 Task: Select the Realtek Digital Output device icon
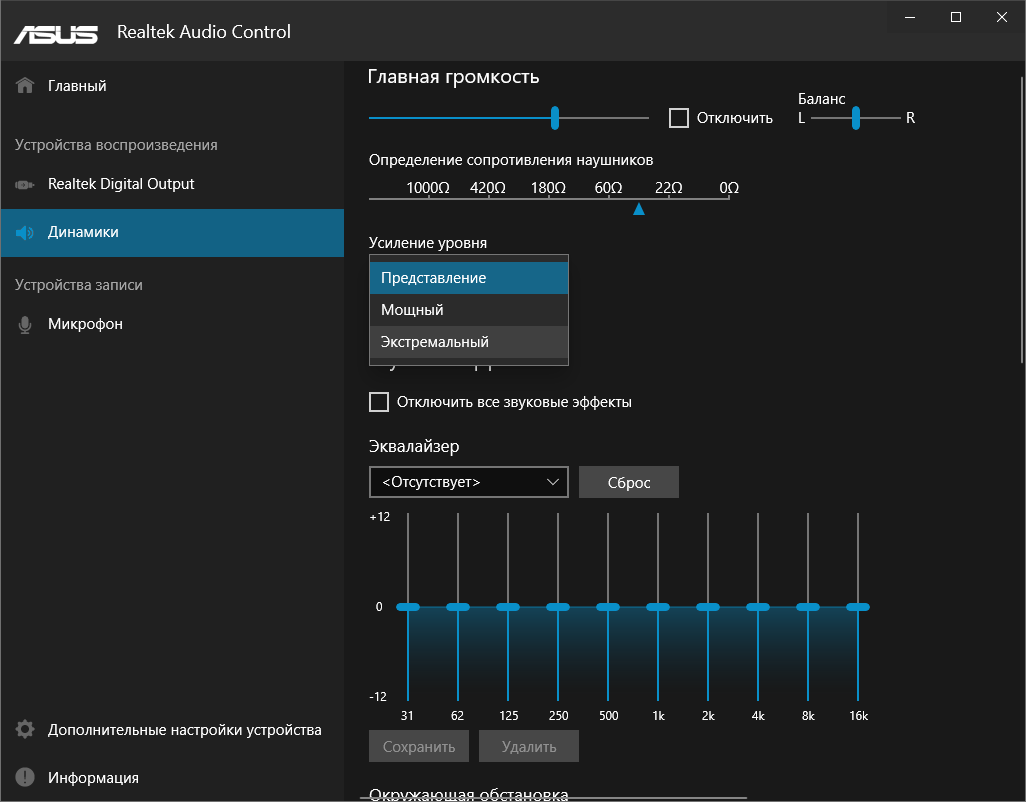pyautogui.click(x=26, y=184)
